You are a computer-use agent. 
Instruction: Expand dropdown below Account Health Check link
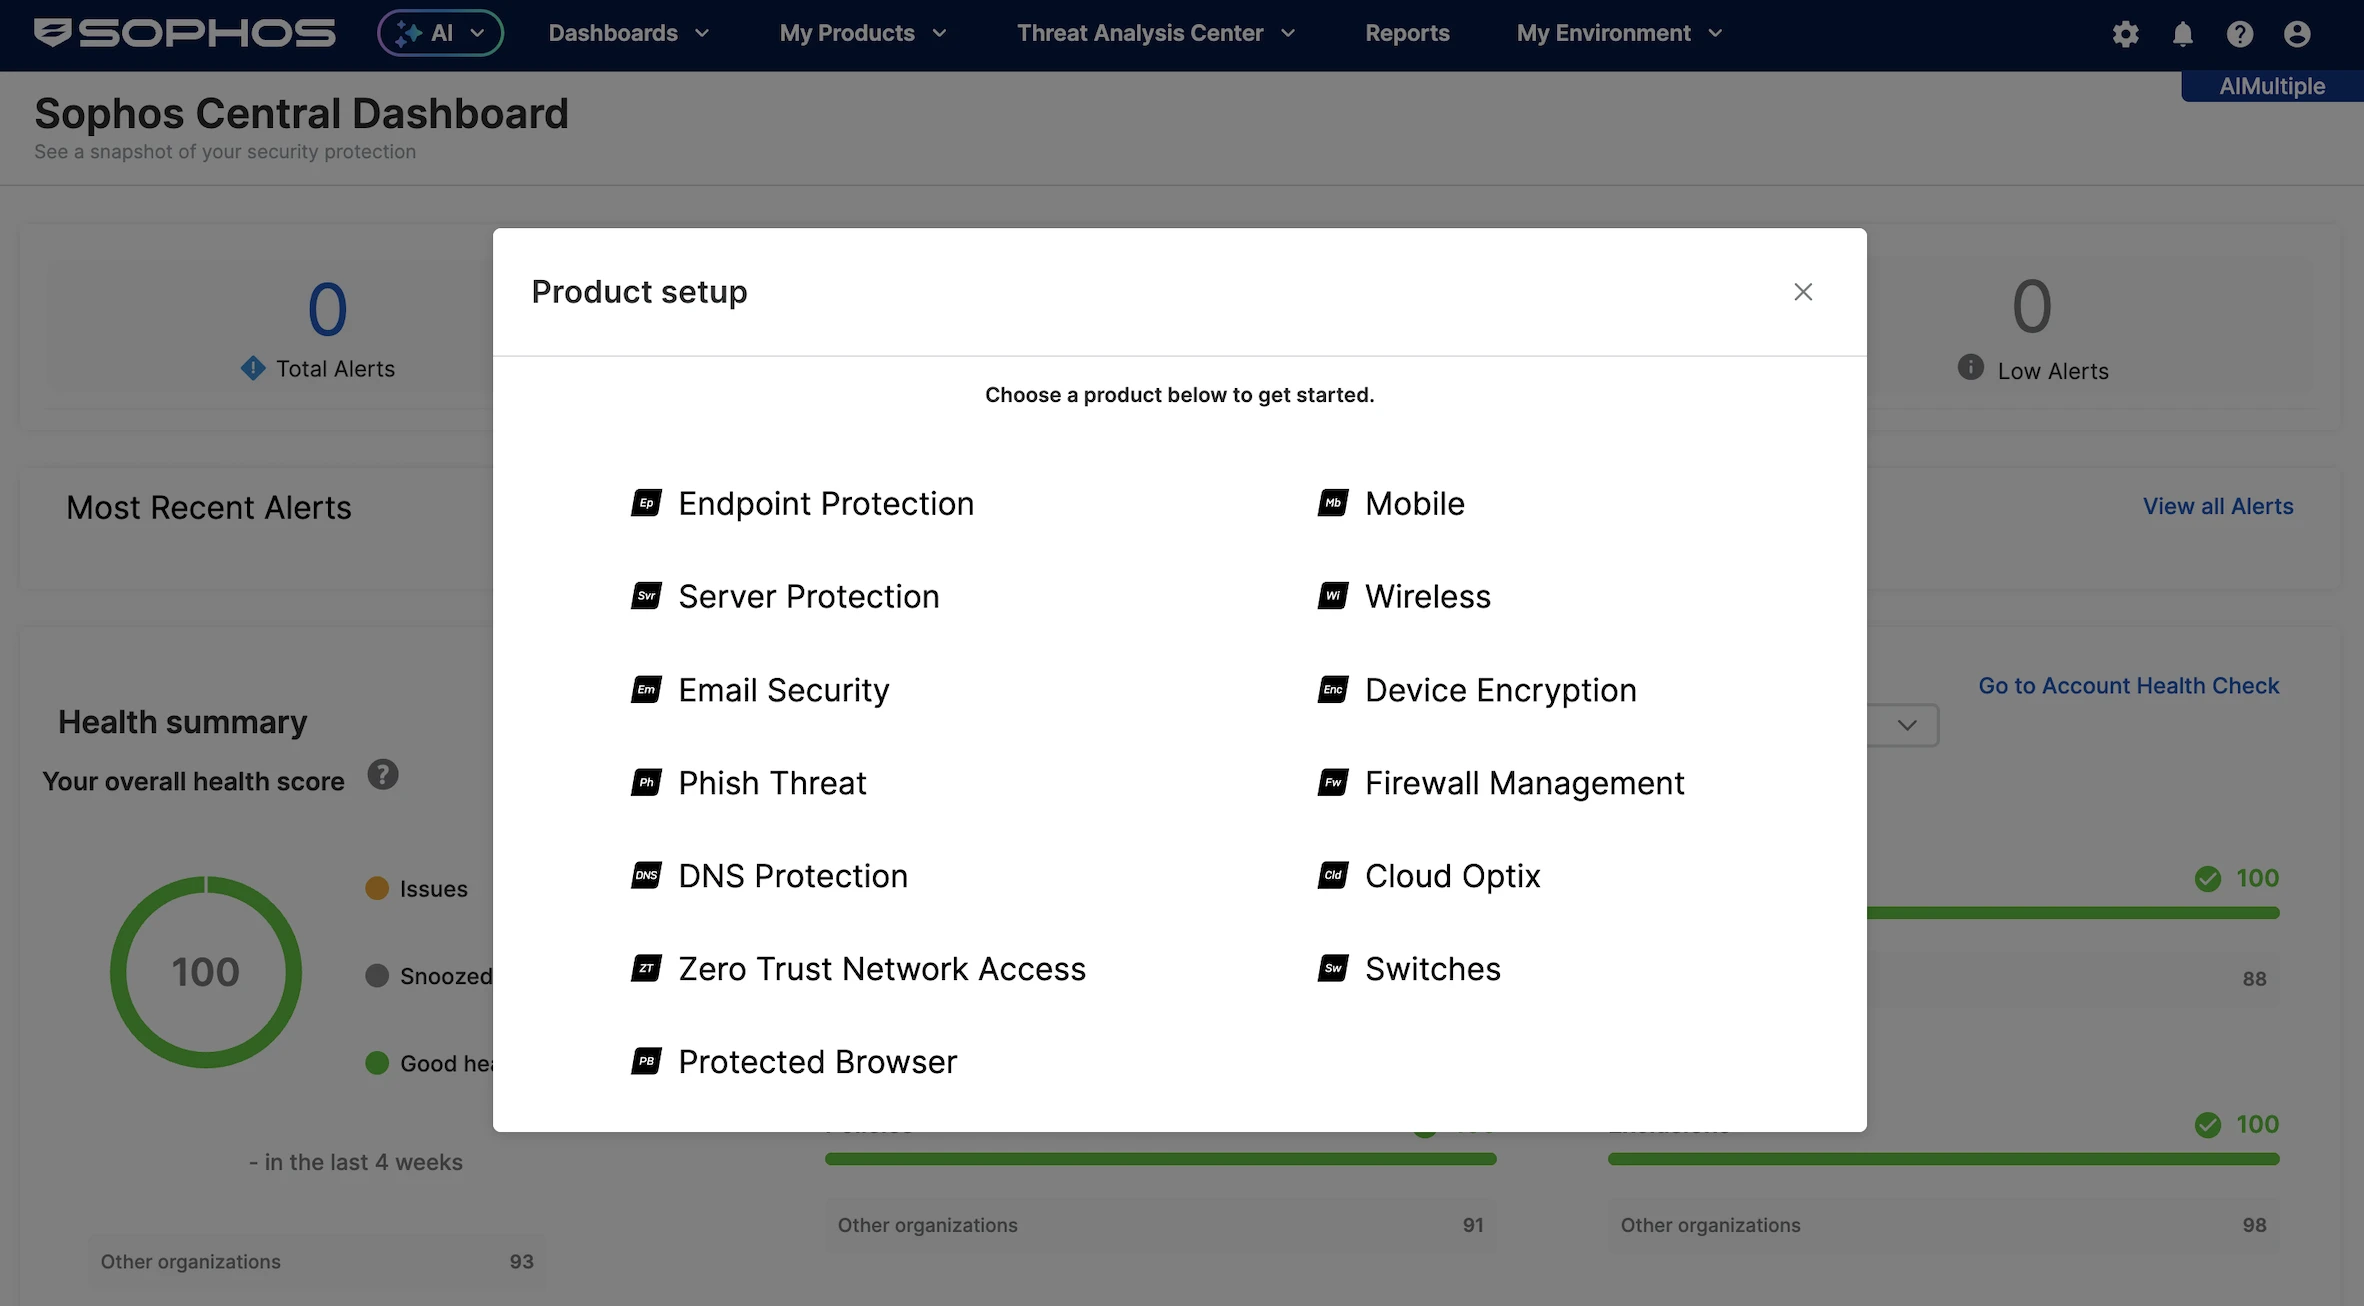[1905, 725]
